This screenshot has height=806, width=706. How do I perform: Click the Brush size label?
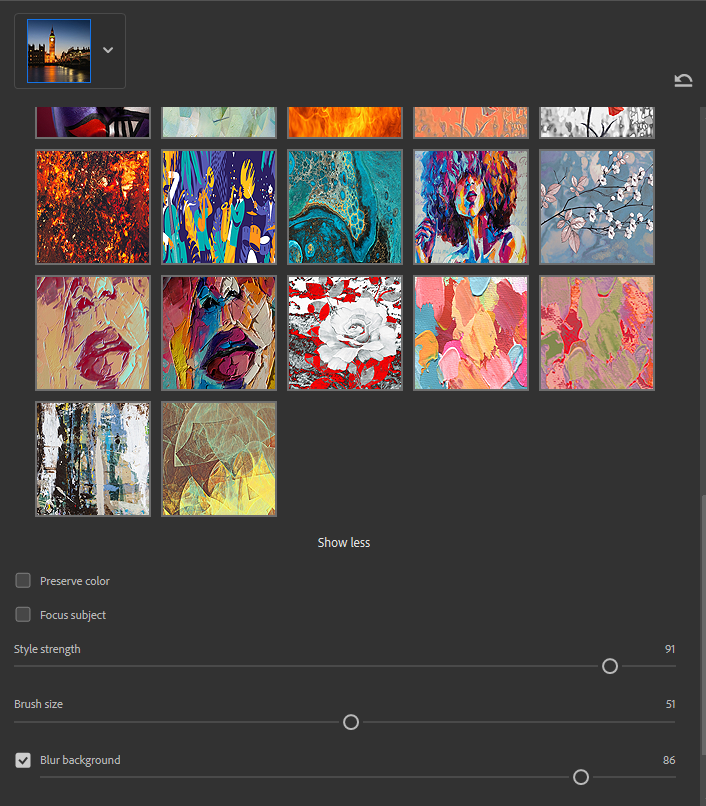click(39, 704)
